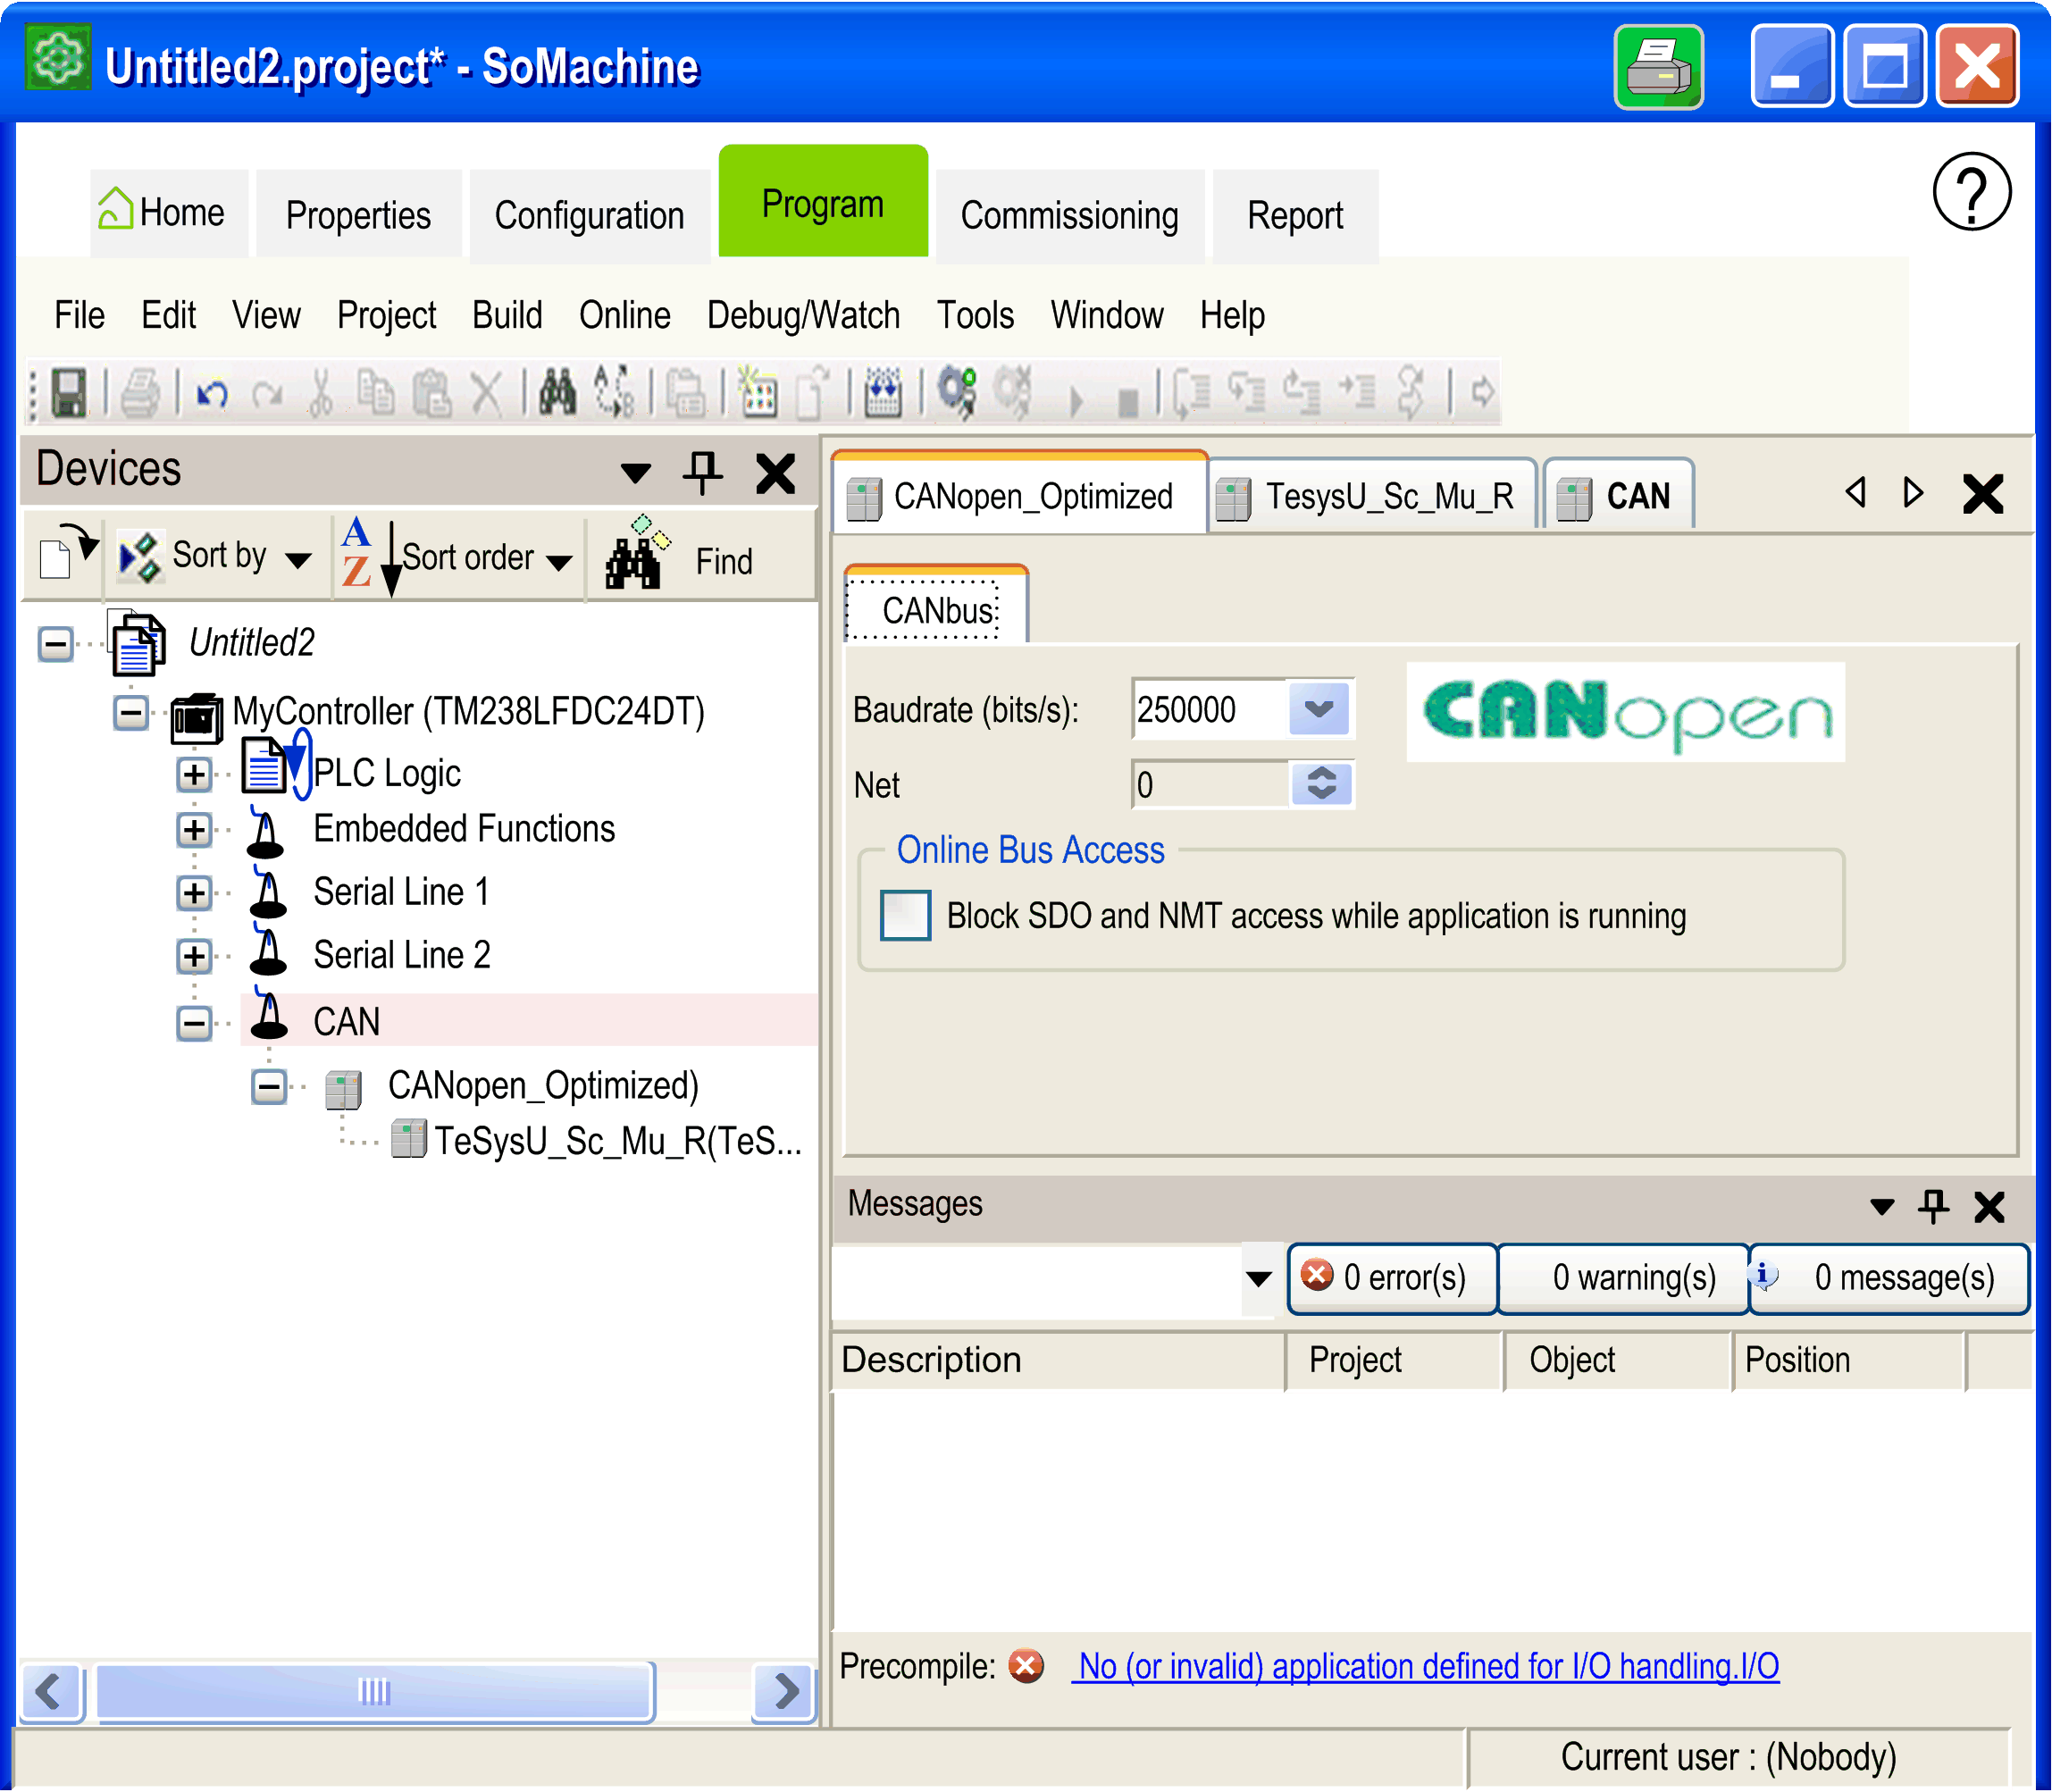
Task: Toggle the 0 warning(s) filter button
Action: coord(1622,1277)
